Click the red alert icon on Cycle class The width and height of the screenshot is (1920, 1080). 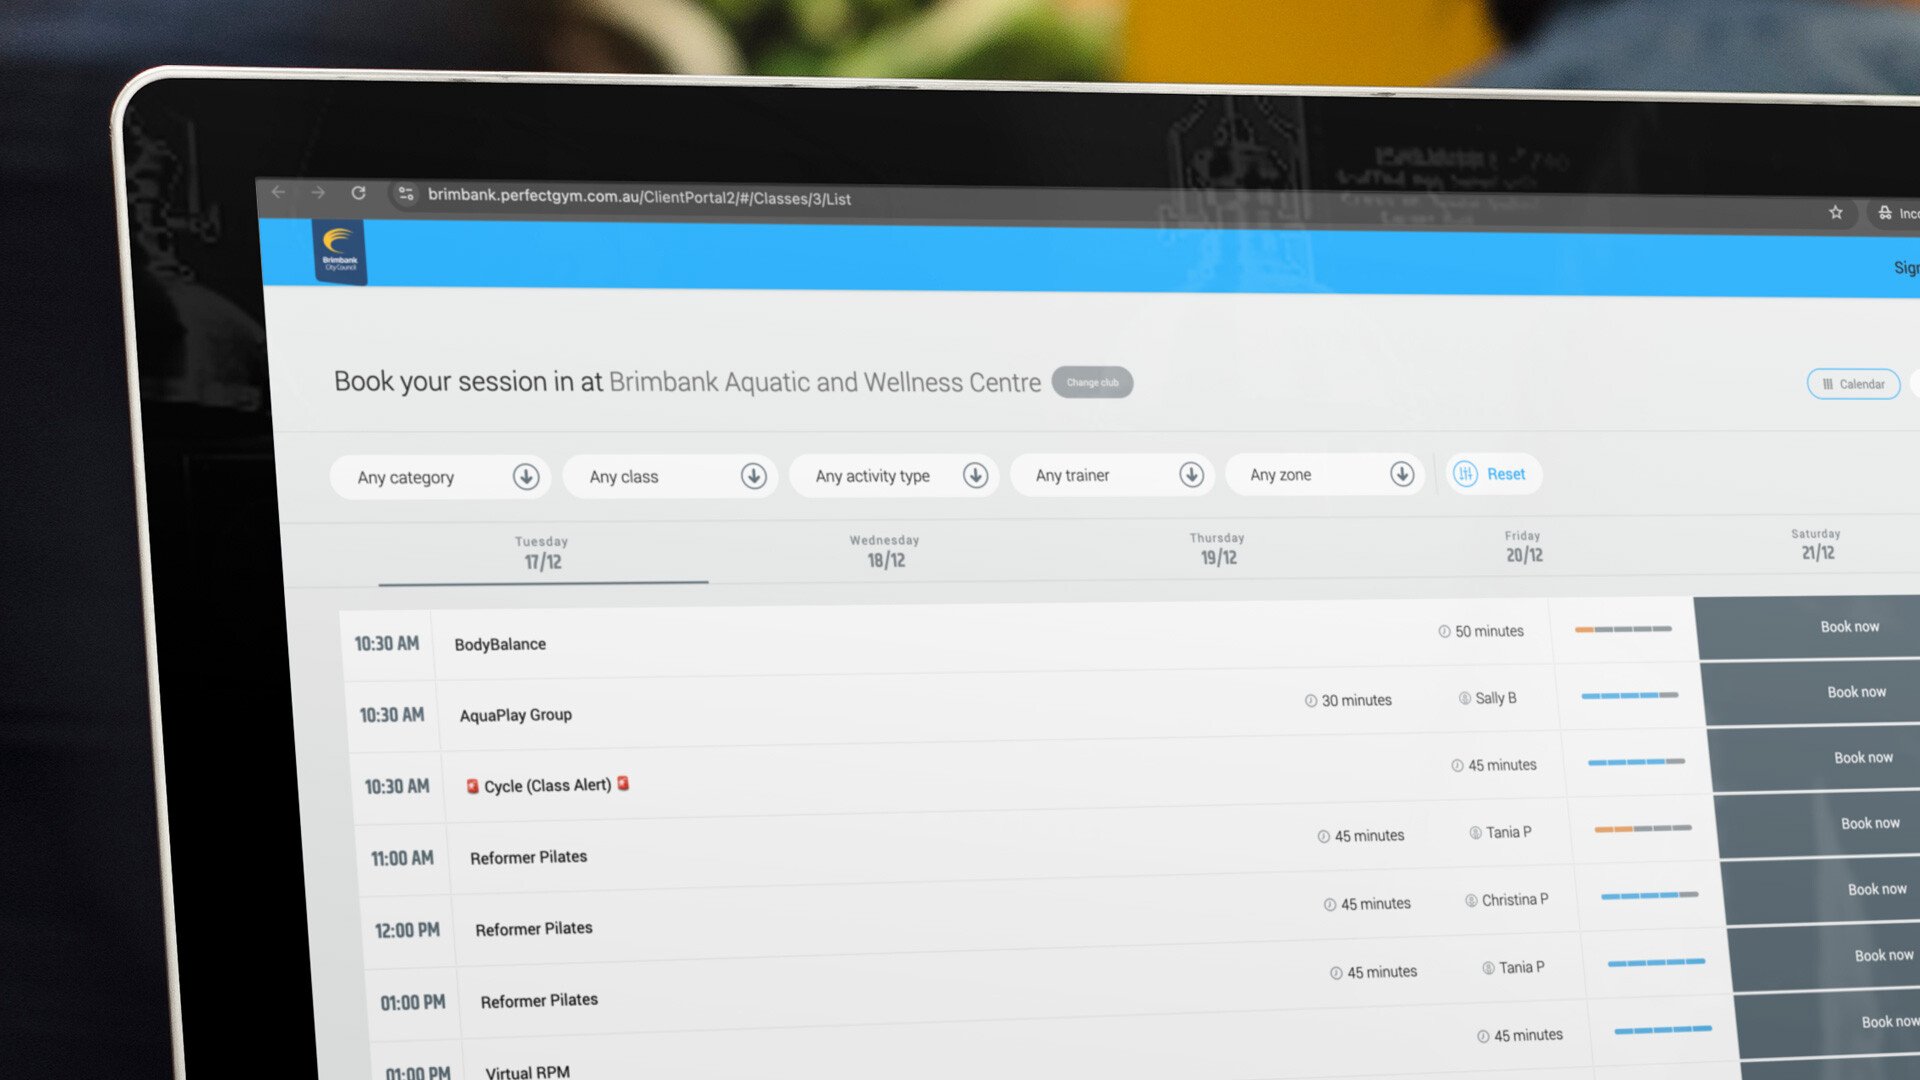tap(472, 786)
